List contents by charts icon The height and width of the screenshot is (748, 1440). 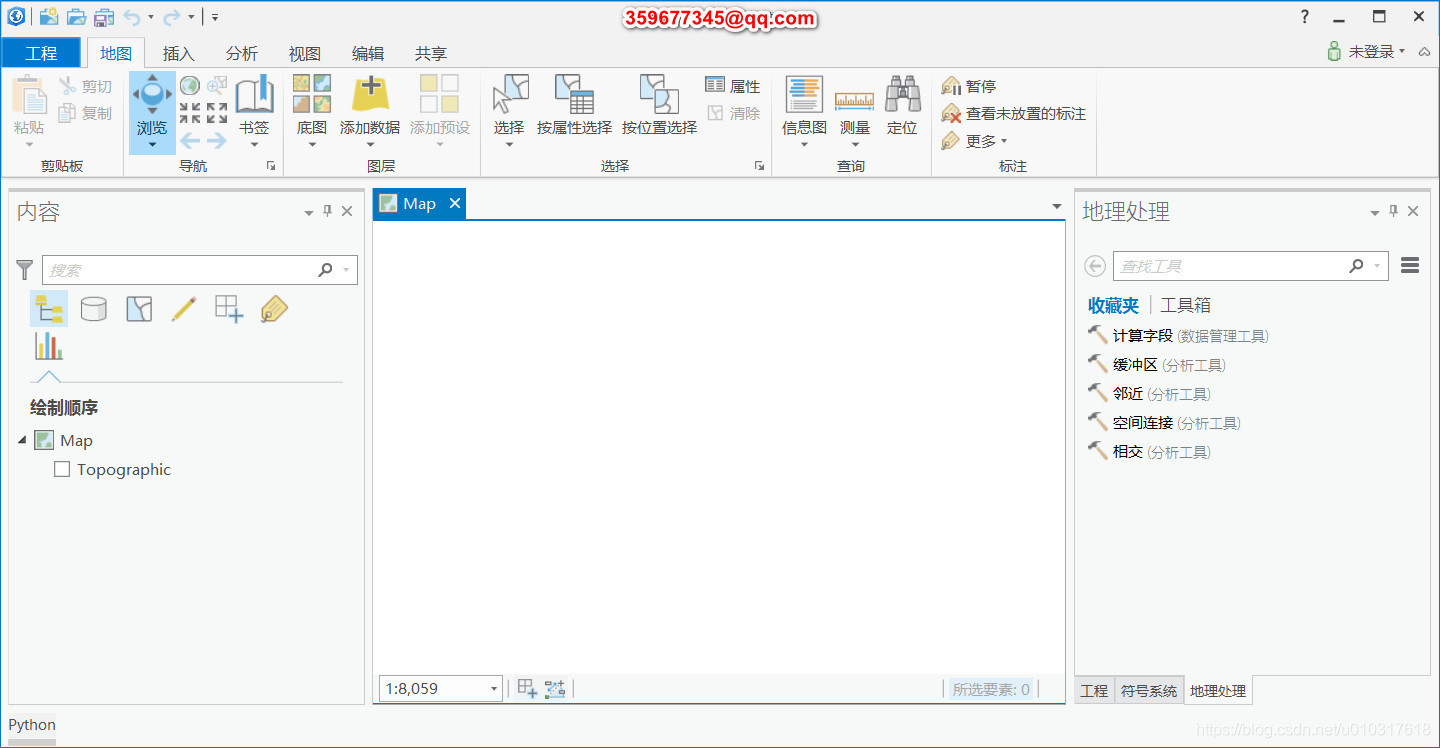(48, 346)
